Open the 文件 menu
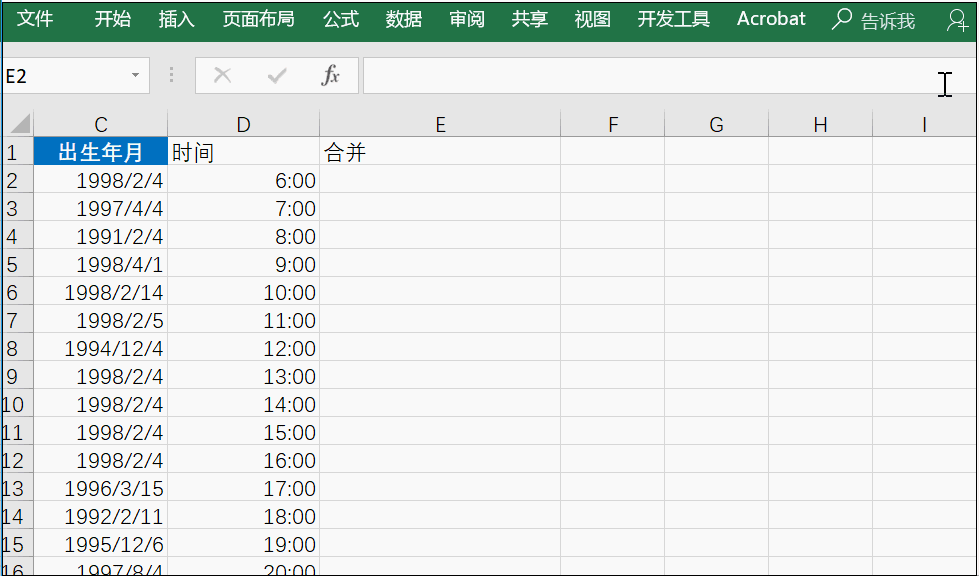This screenshot has height=576, width=979. [x=34, y=19]
